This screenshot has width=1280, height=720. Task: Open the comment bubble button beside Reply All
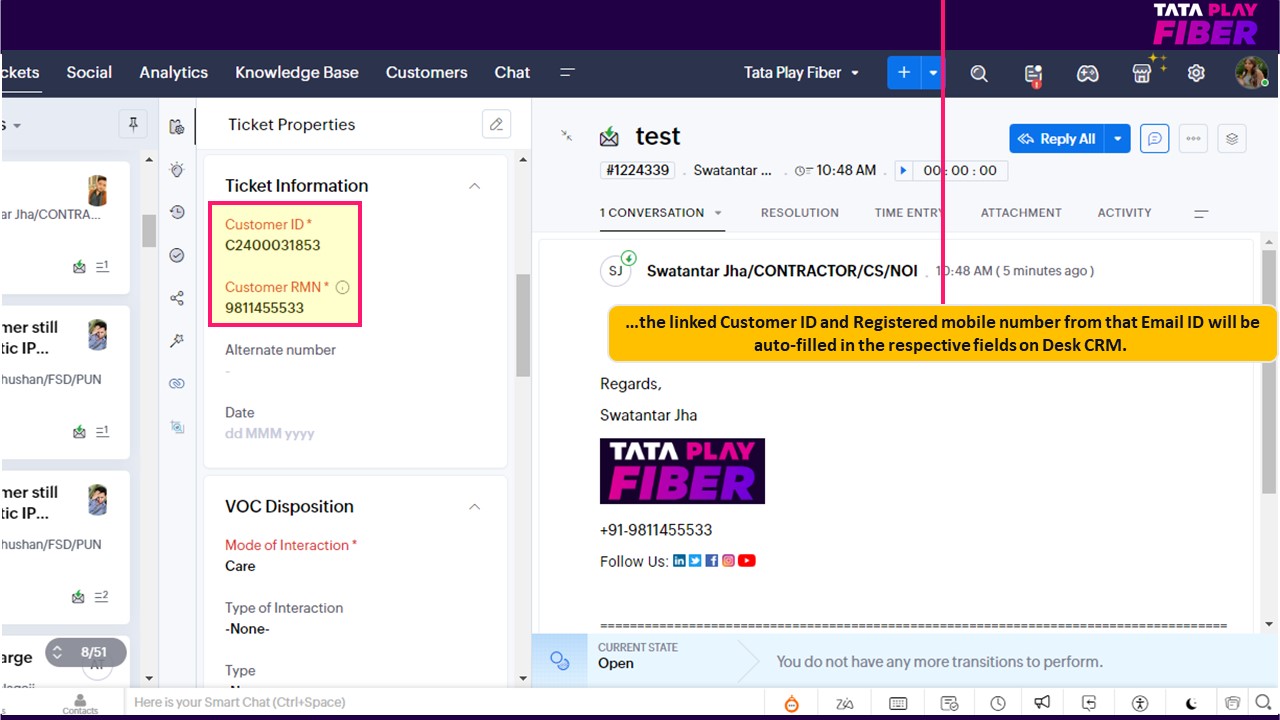pyautogui.click(x=1154, y=139)
